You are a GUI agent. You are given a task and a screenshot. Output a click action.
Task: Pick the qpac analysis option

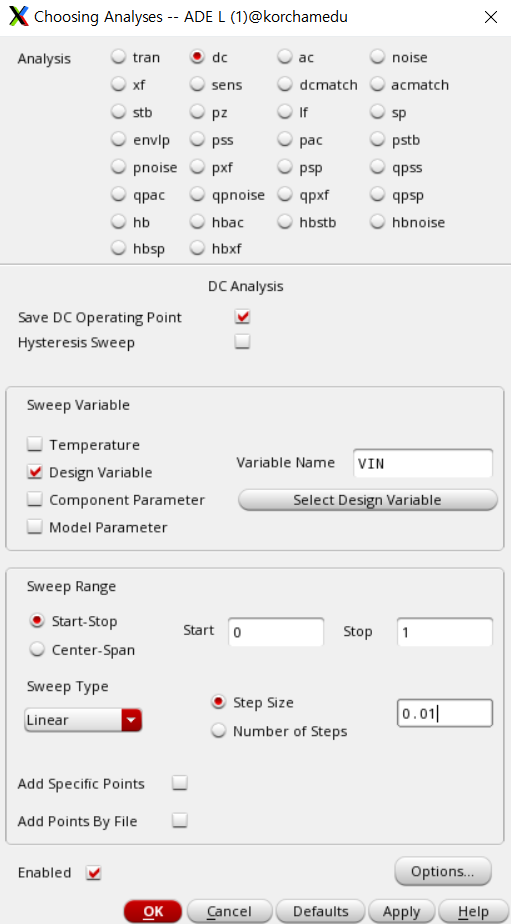119,194
